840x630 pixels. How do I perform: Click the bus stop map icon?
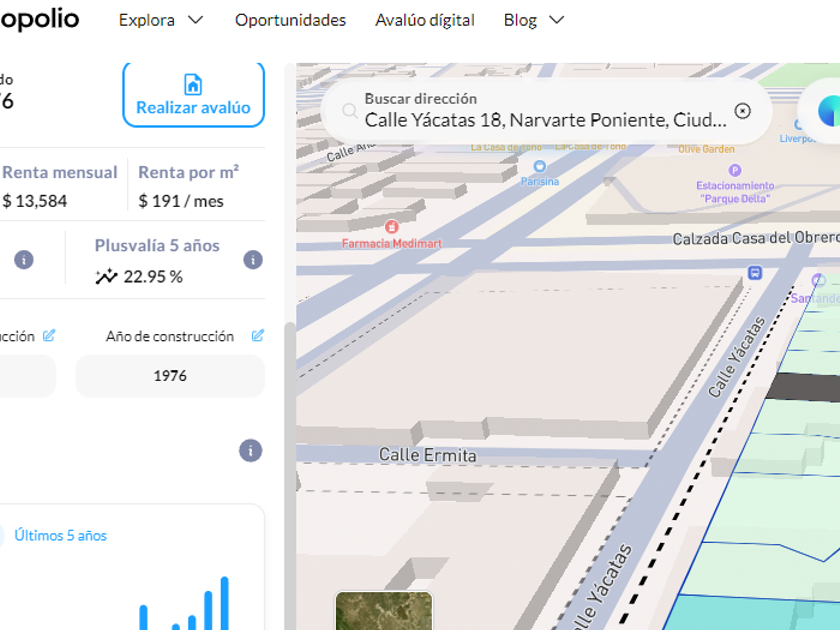755,273
